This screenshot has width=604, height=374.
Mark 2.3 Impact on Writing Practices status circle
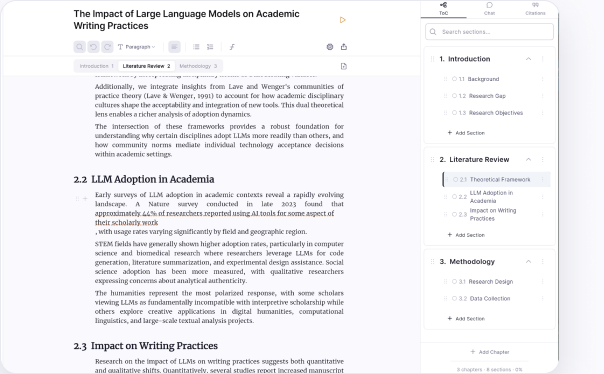click(x=455, y=215)
